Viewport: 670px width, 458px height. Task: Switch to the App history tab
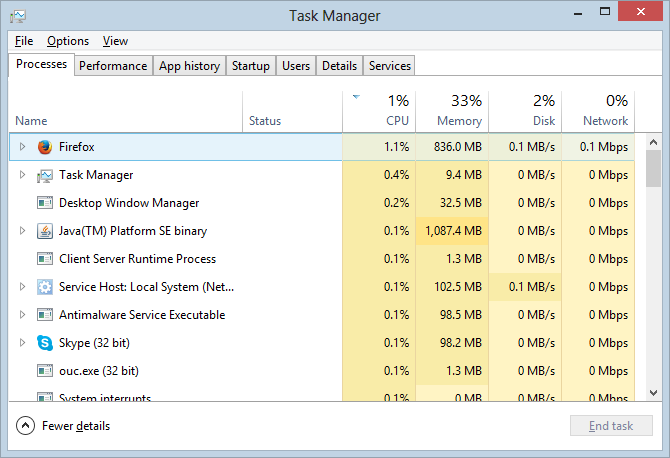click(x=189, y=66)
